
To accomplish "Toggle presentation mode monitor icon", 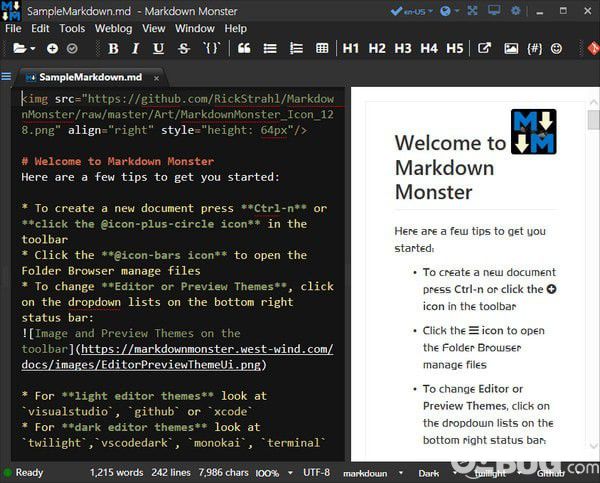I will pos(494,10).
